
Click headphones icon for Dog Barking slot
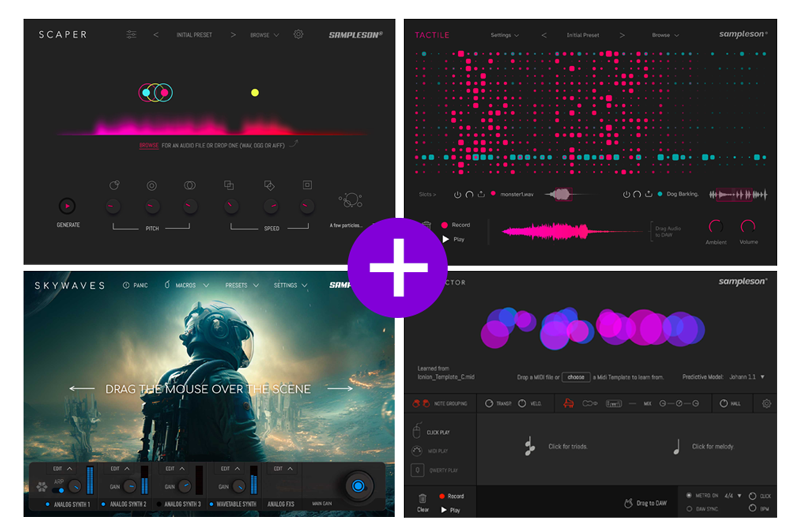tap(637, 194)
